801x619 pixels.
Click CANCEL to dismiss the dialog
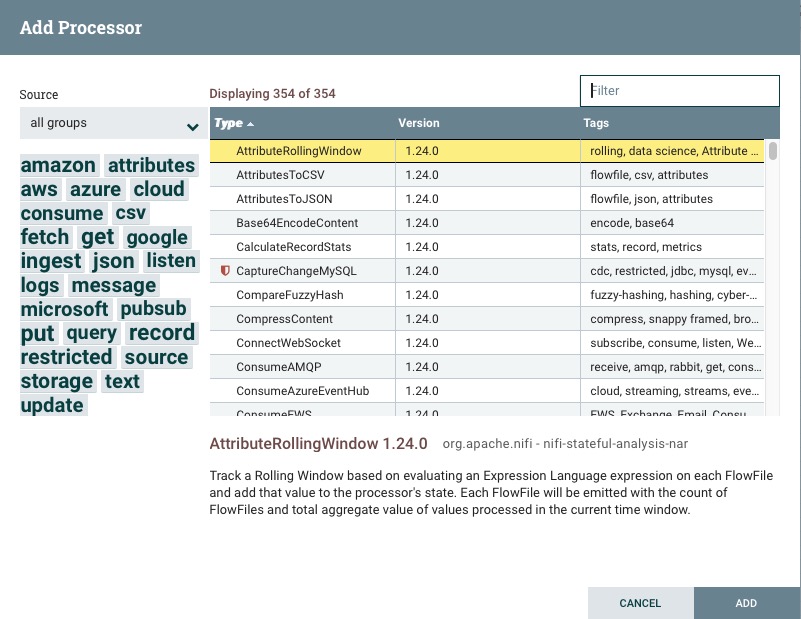point(640,603)
